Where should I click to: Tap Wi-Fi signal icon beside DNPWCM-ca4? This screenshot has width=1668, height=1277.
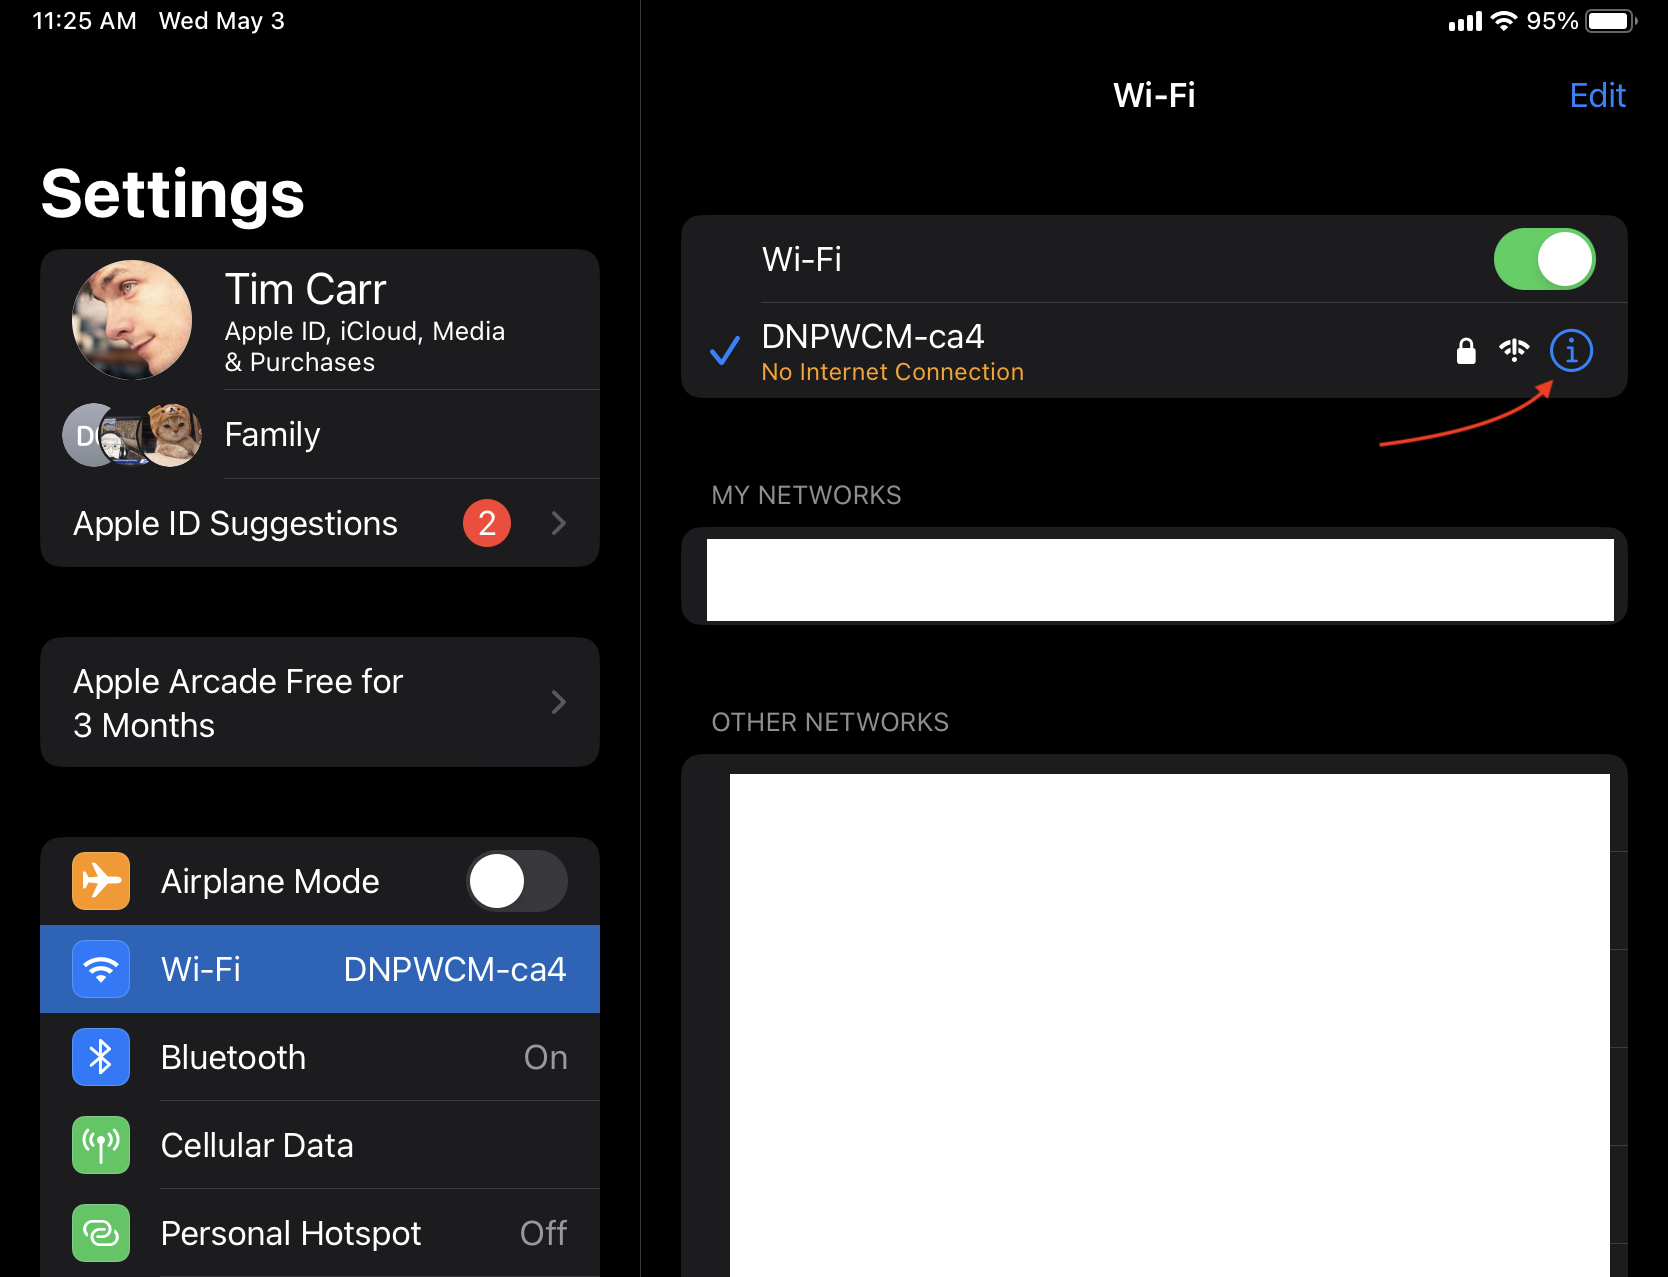(x=1514, y=350)
